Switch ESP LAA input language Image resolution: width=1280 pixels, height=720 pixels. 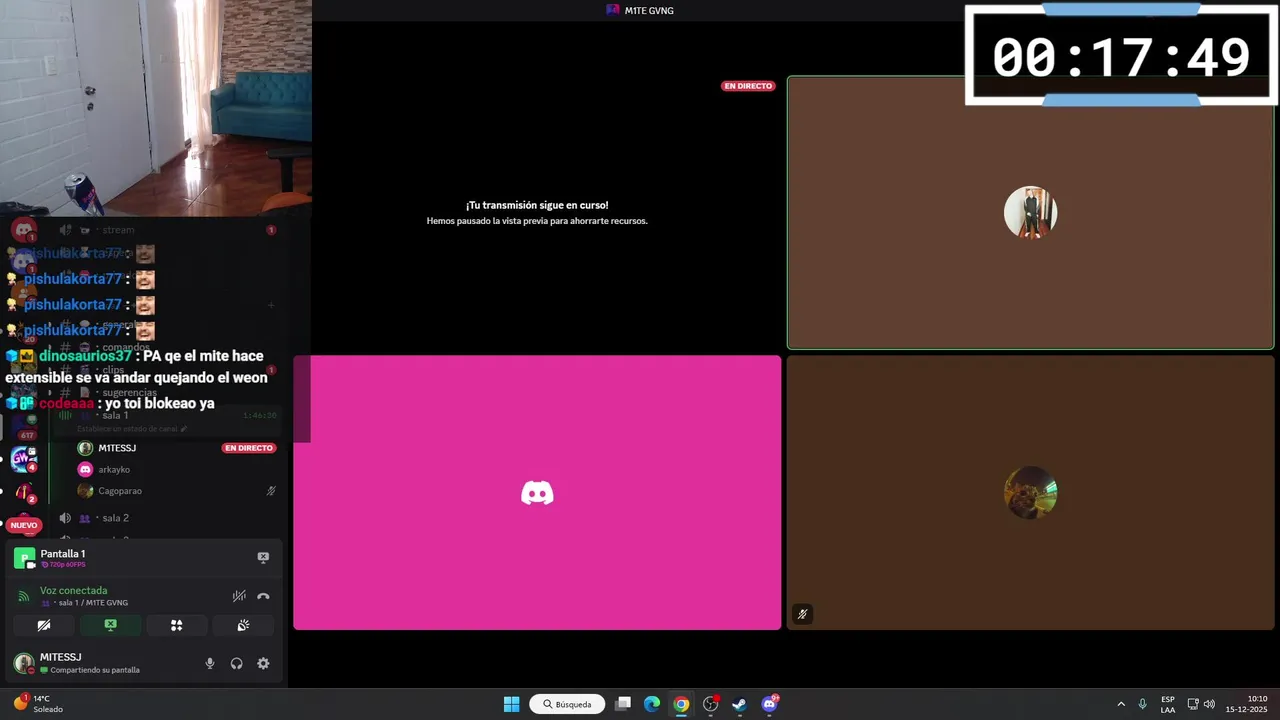click(1168, 704)
